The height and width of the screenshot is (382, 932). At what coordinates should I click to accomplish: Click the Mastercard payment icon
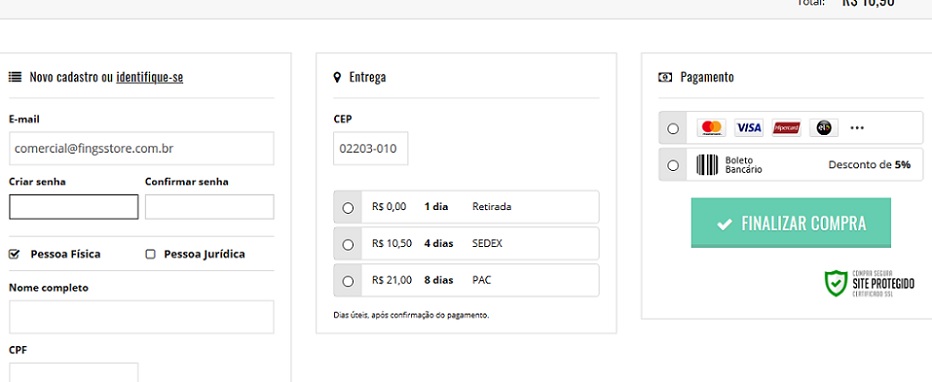coord(711,128)
